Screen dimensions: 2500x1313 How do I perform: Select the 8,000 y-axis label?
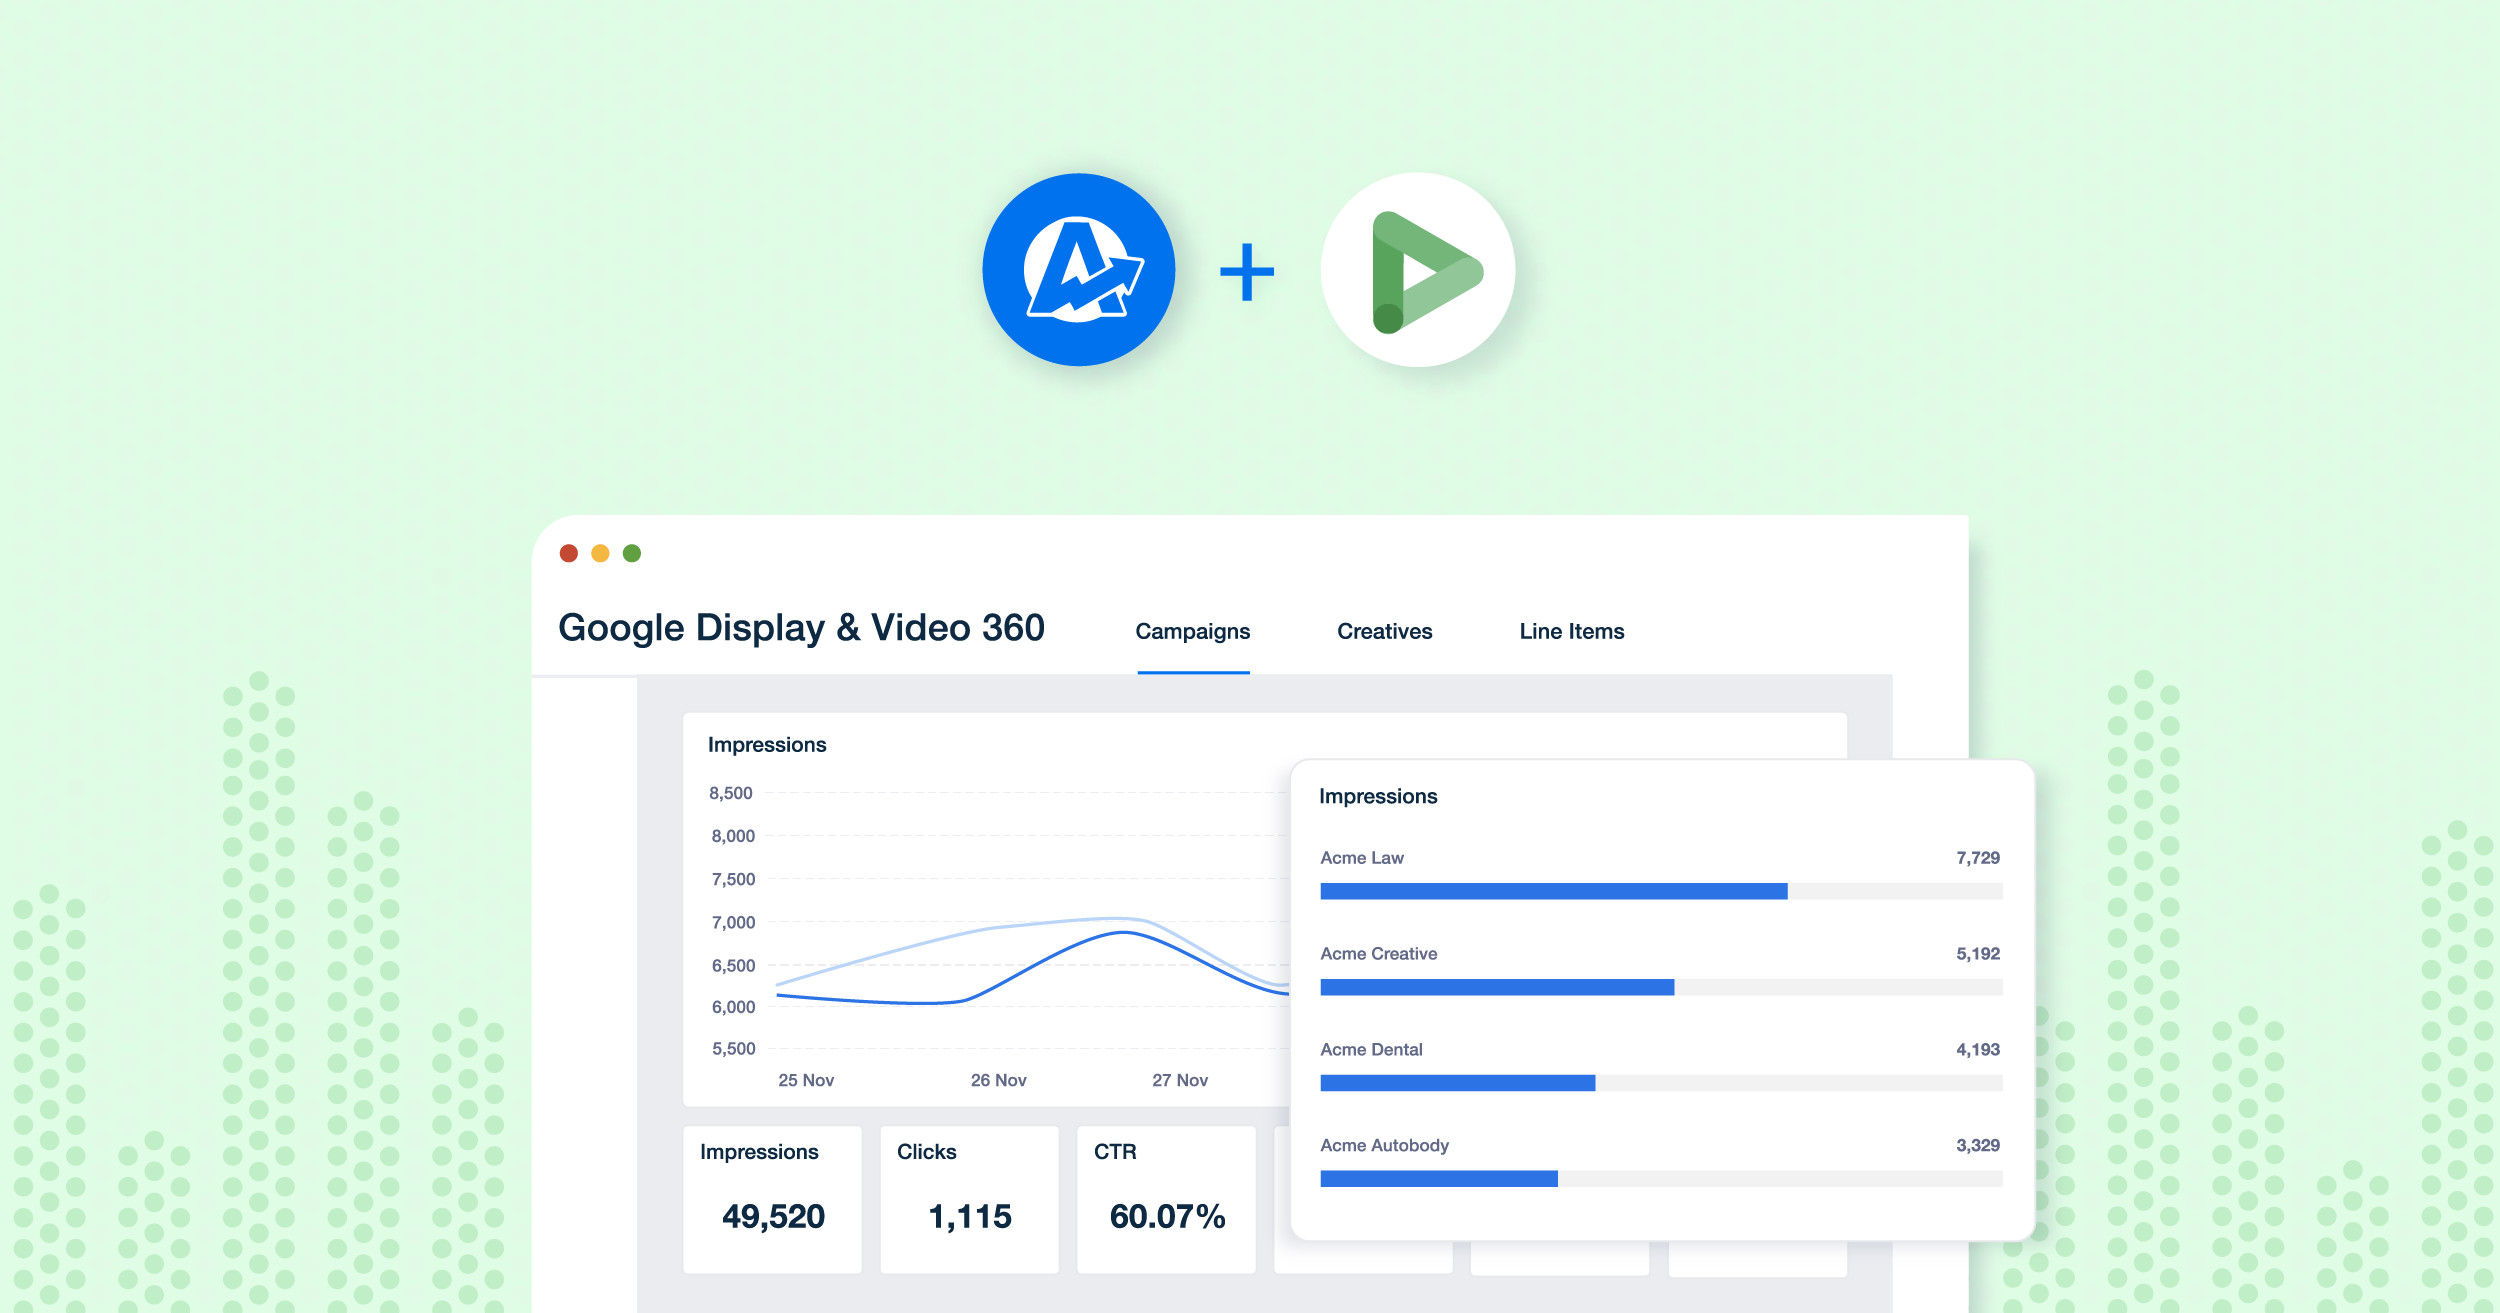pyautogui.click(x=733, y=836)
